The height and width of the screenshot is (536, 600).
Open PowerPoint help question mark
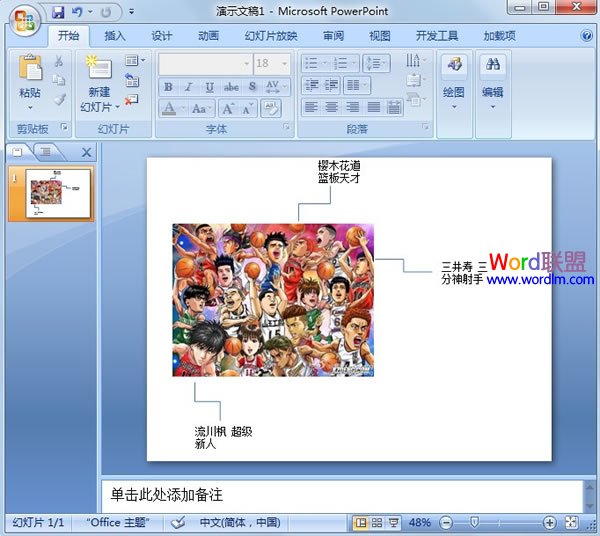coord(586,36)
